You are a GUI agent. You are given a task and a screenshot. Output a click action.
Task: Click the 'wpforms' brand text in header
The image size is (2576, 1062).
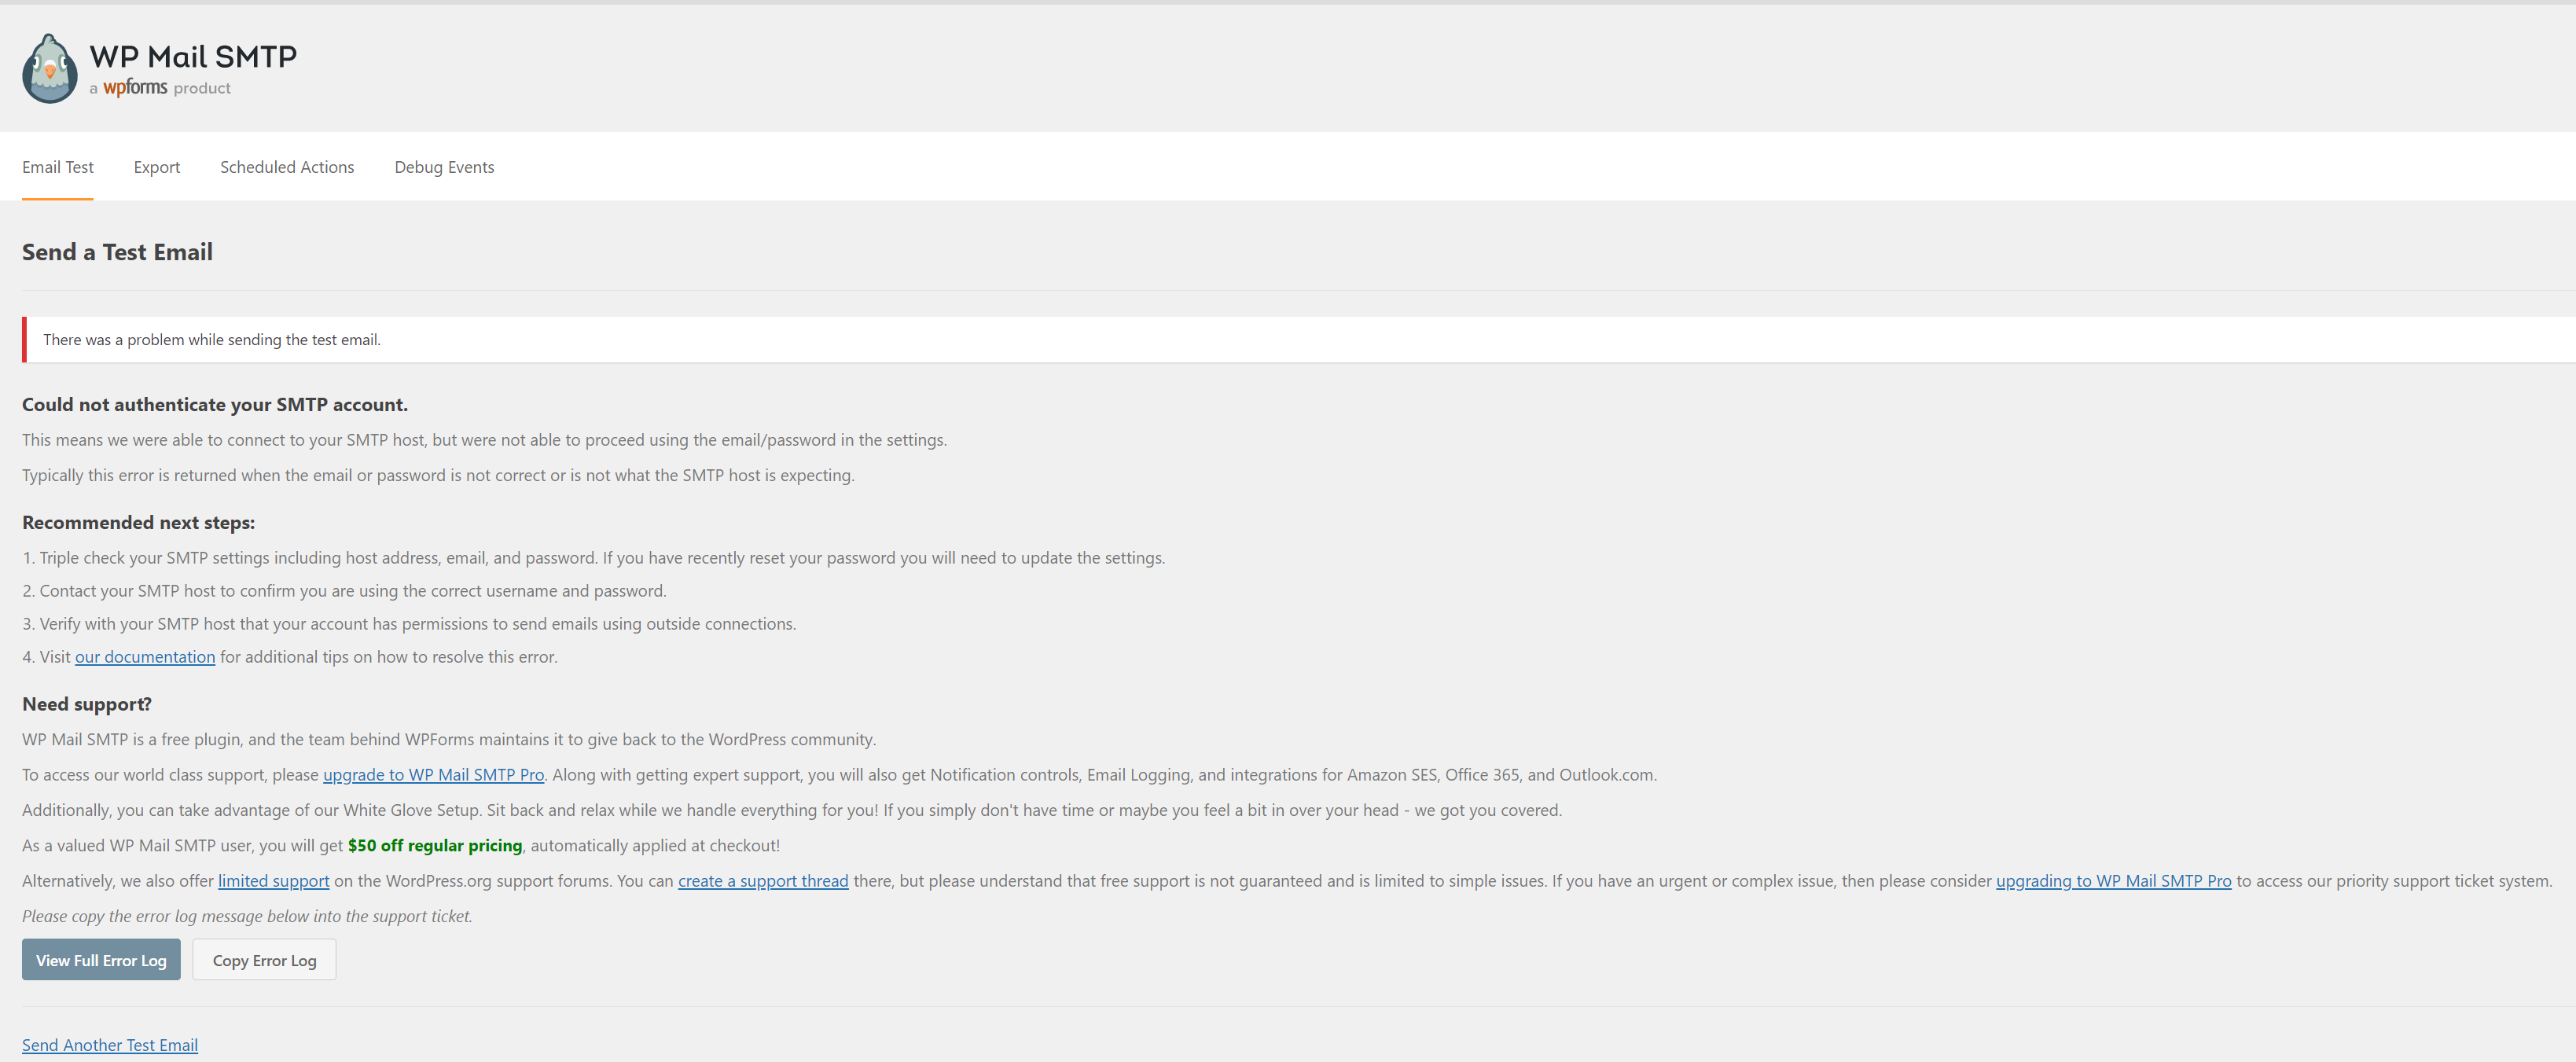[135, 88]
